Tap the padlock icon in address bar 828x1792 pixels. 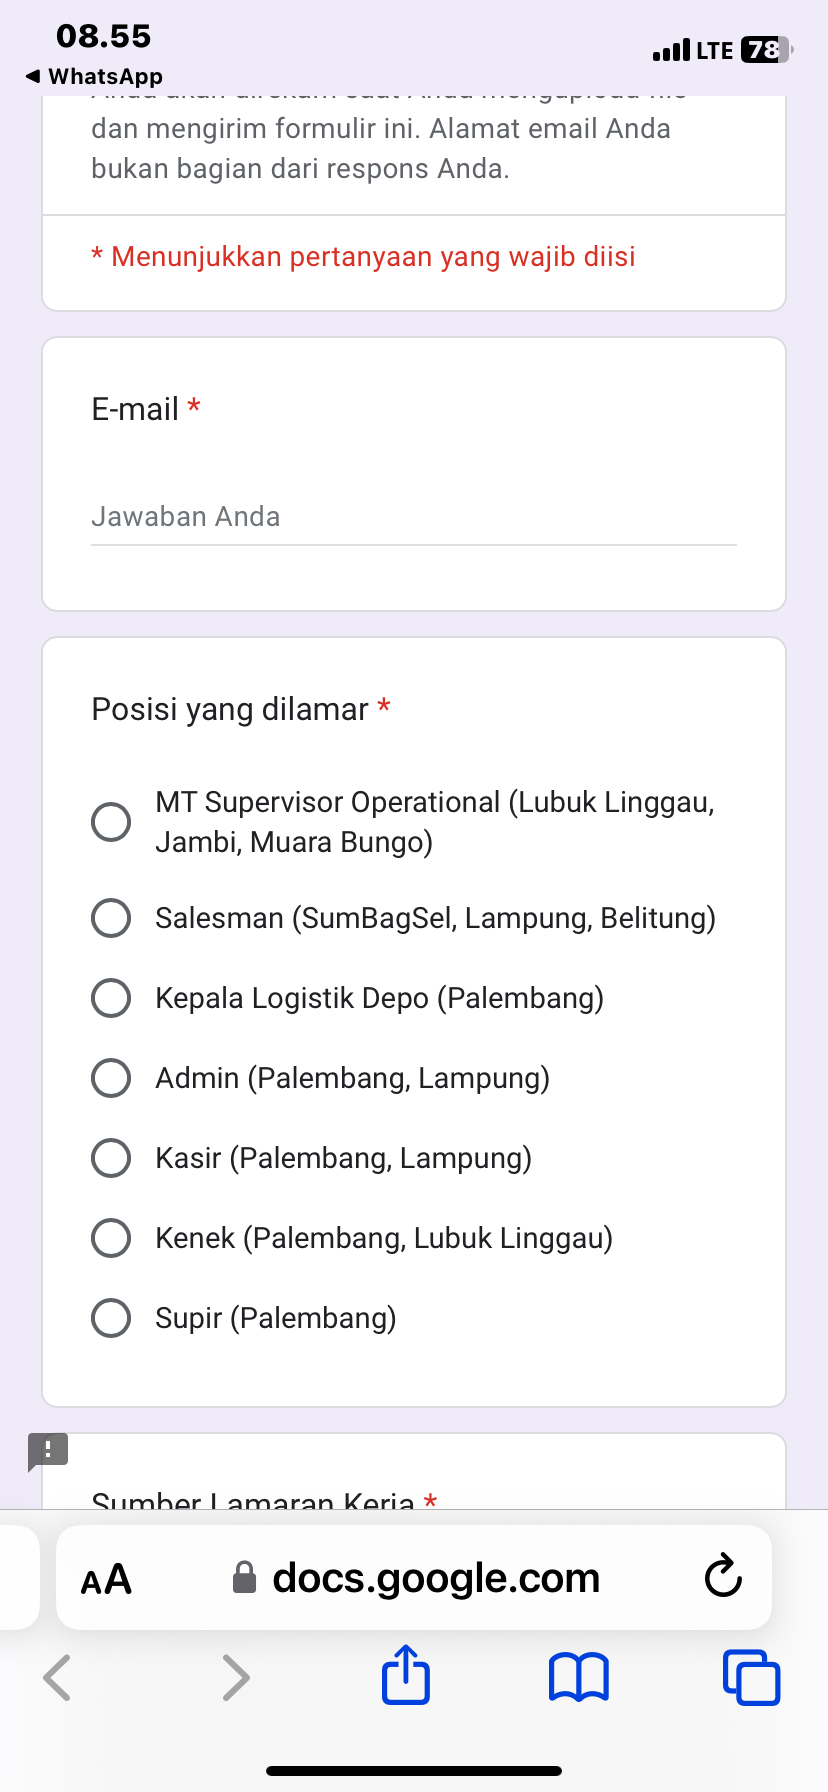pos(244,1578)
